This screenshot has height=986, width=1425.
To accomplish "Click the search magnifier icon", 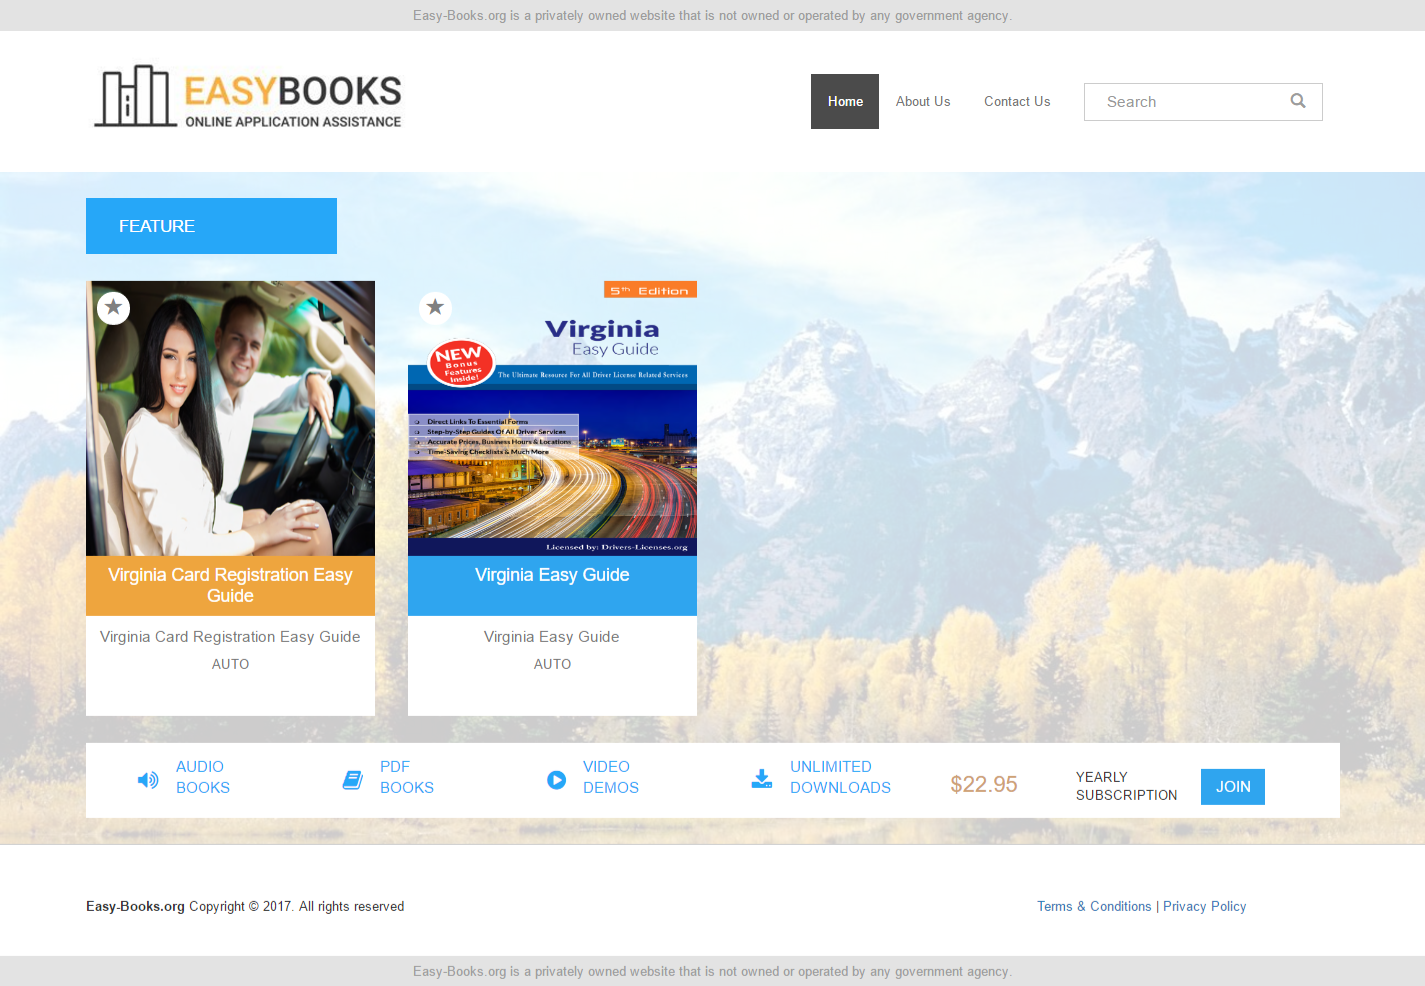I will coord(1298,101).
